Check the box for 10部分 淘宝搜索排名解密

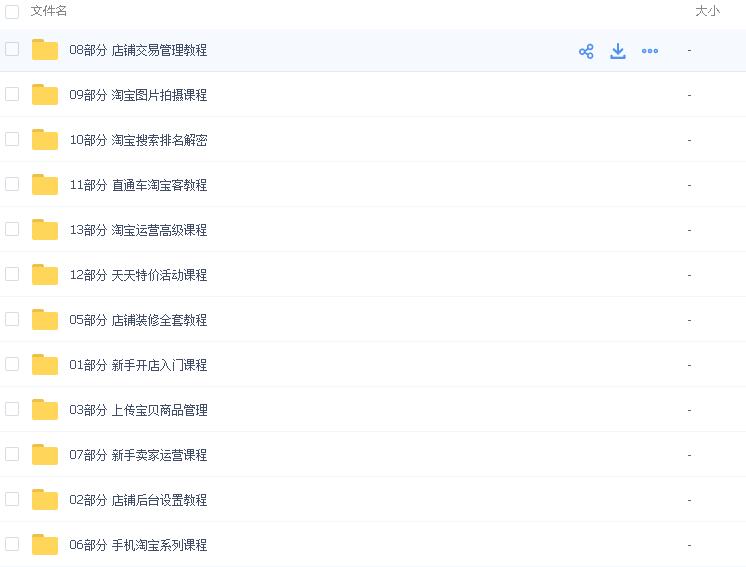pos(12,139)
